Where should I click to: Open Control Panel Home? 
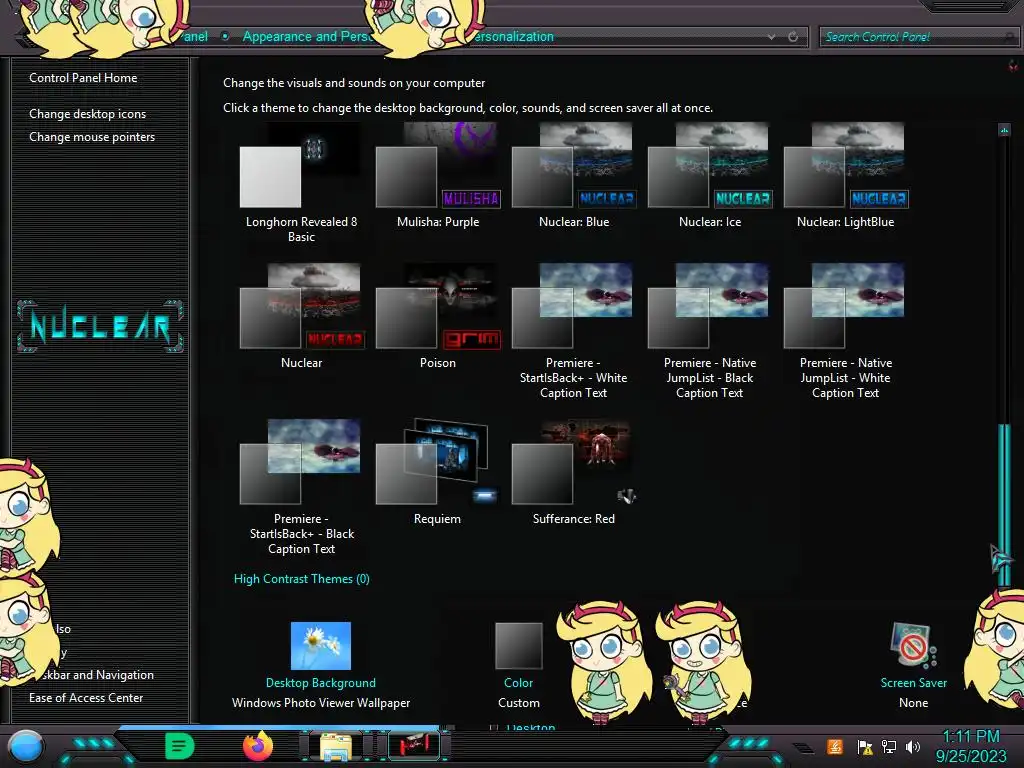click(x=83, y=78)
